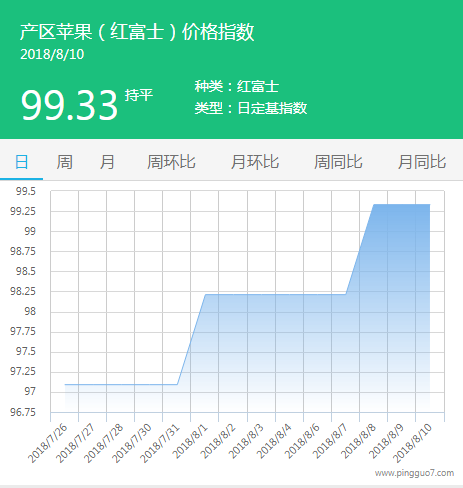The image size is (463, 488).
Task: Click the chart plateau near 99.33
Action: coord(402,204)
